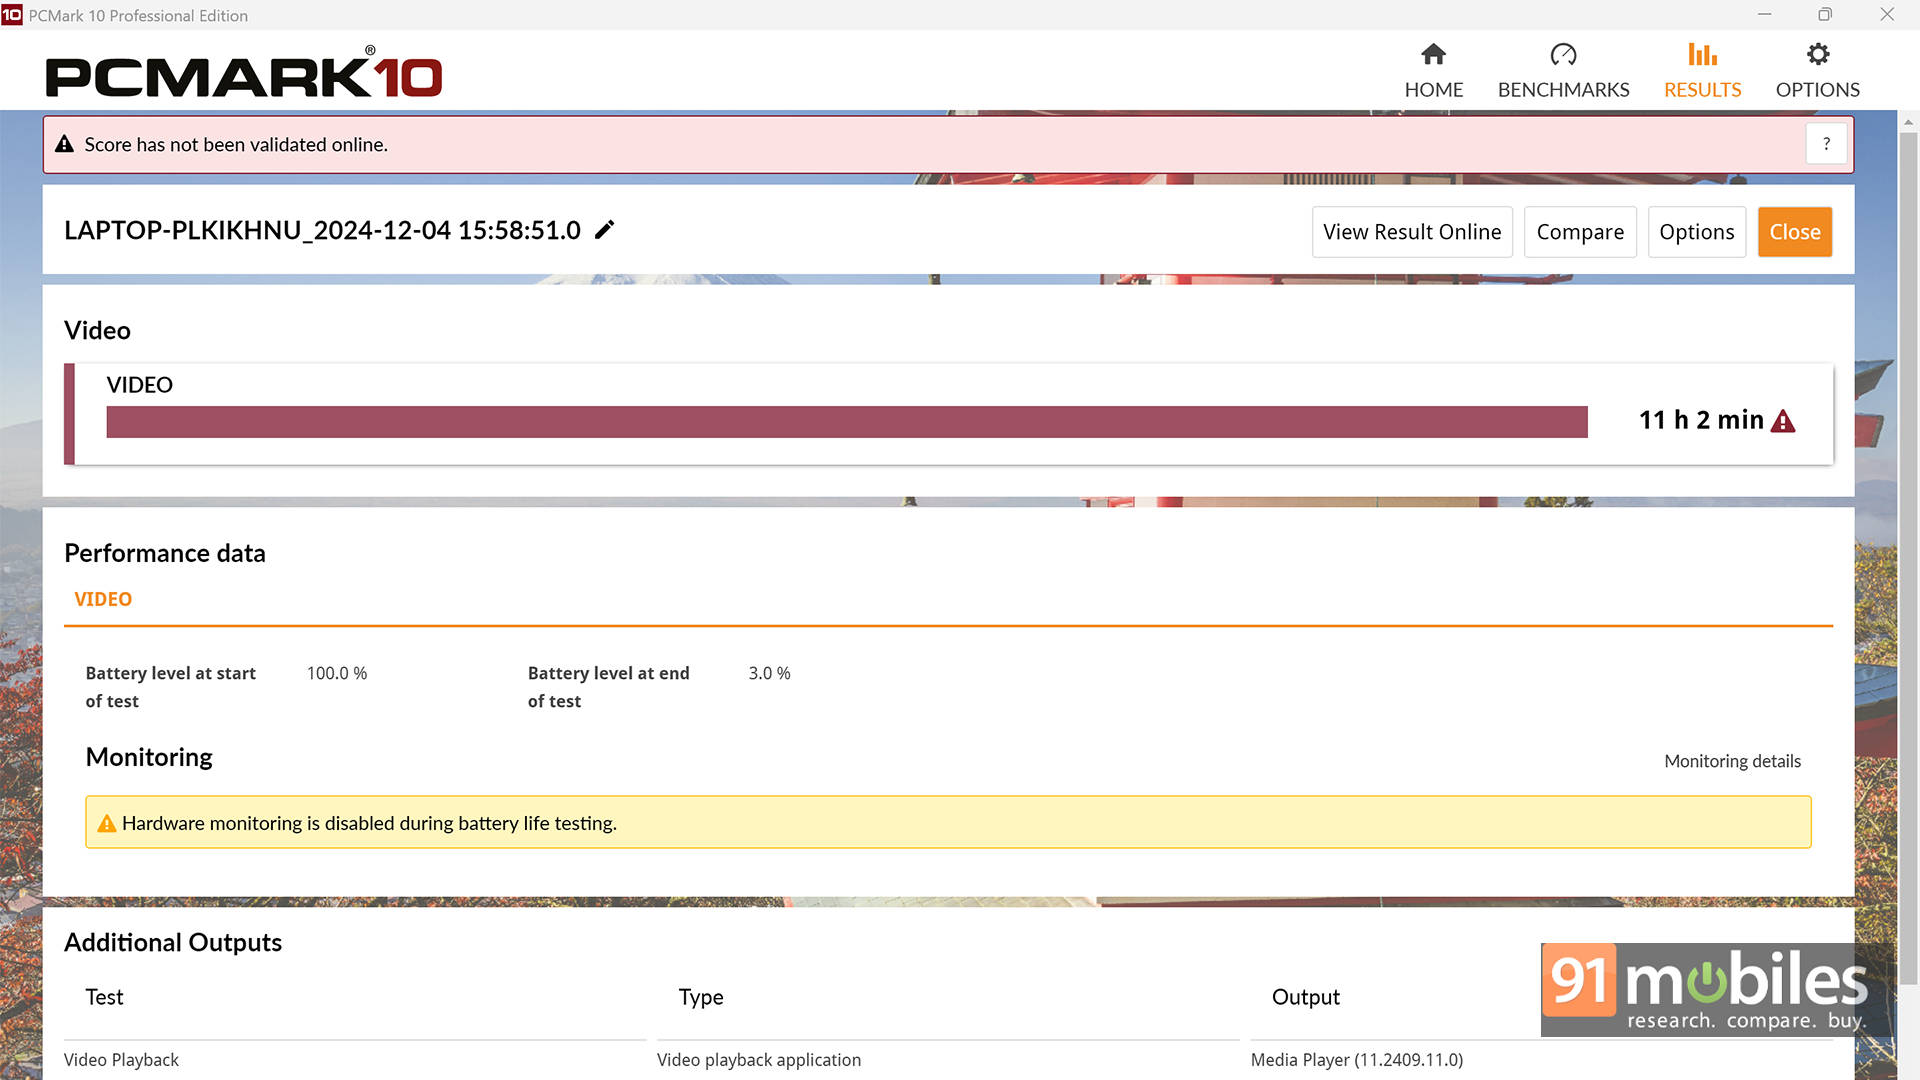Click the Test column header

104,997
